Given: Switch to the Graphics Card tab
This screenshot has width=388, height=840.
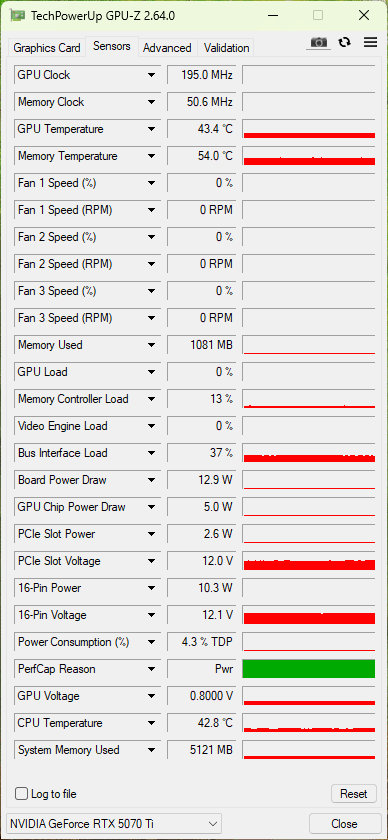Looking at the screenshot, I should [x=47, y=48].
